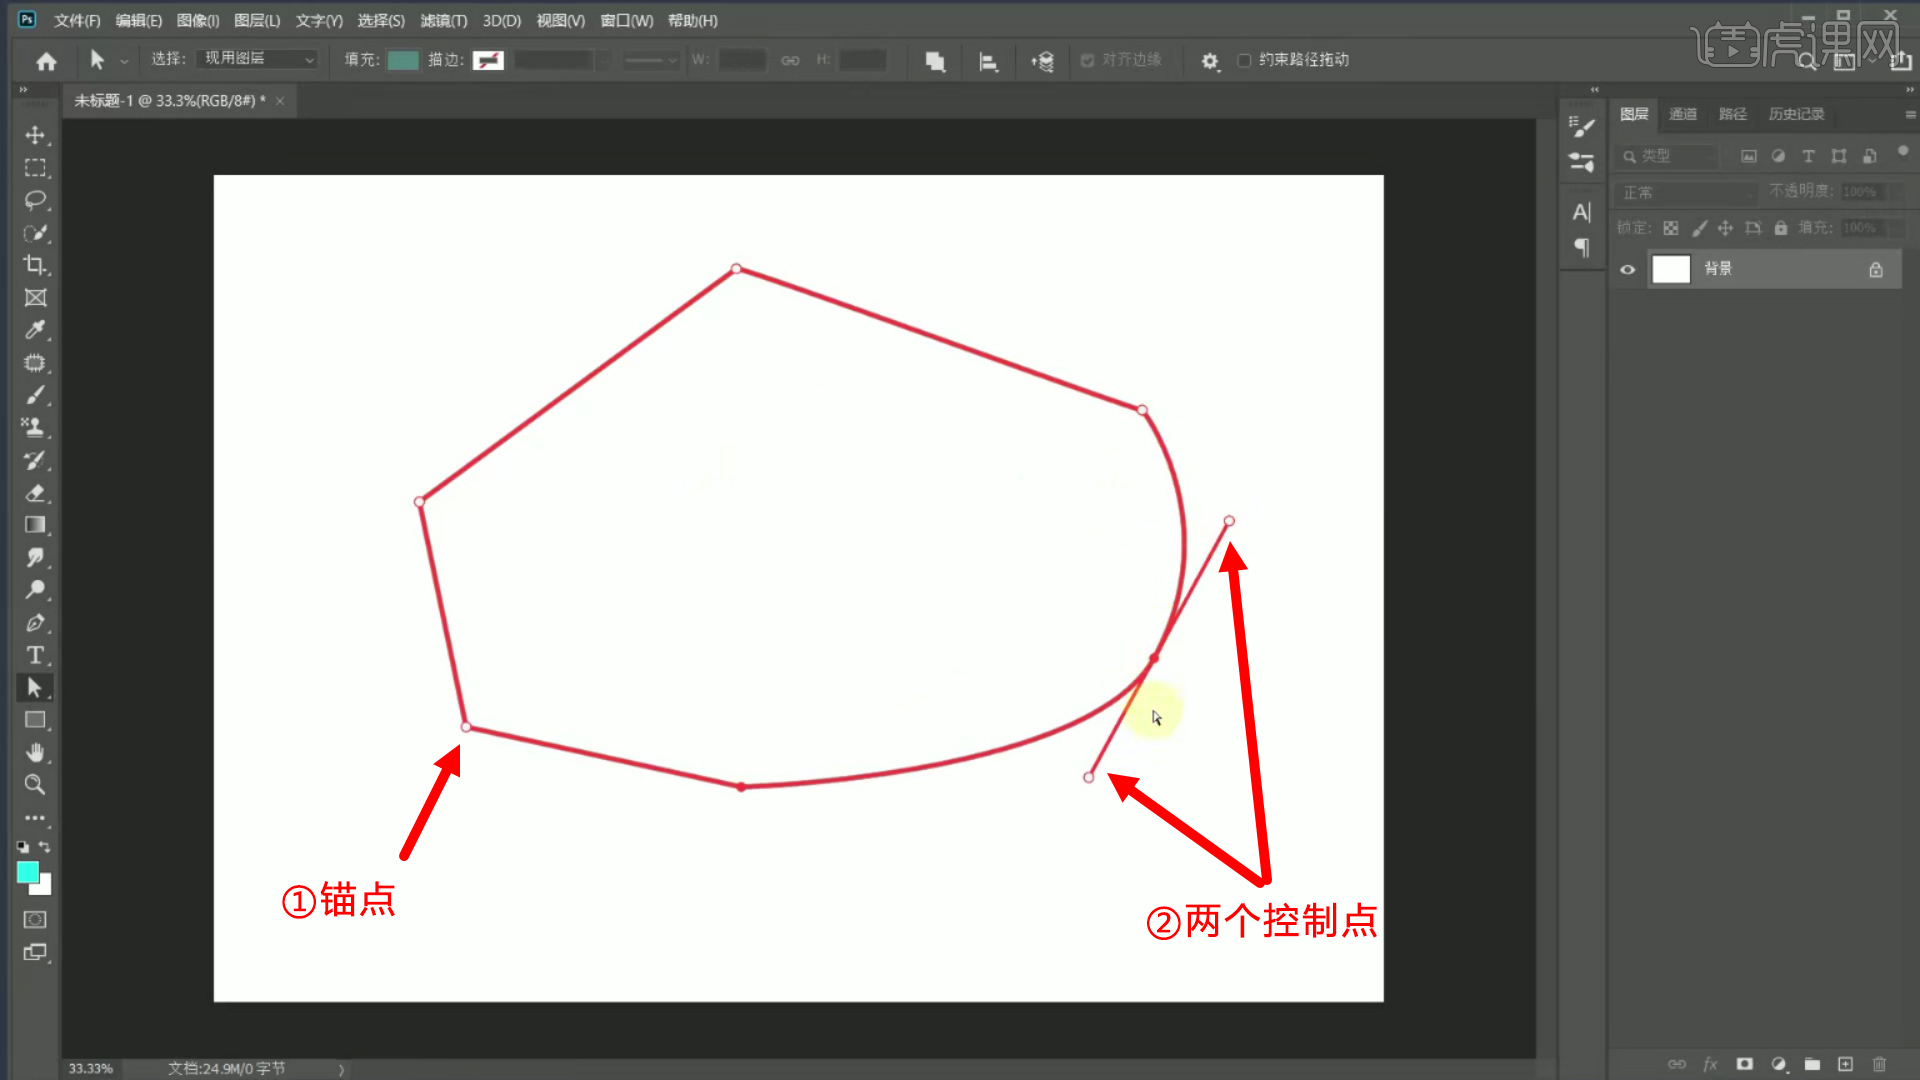
Task: Open the blend mode Normal dropdown
Action: pyautogui.click(x=1688, y=192)
